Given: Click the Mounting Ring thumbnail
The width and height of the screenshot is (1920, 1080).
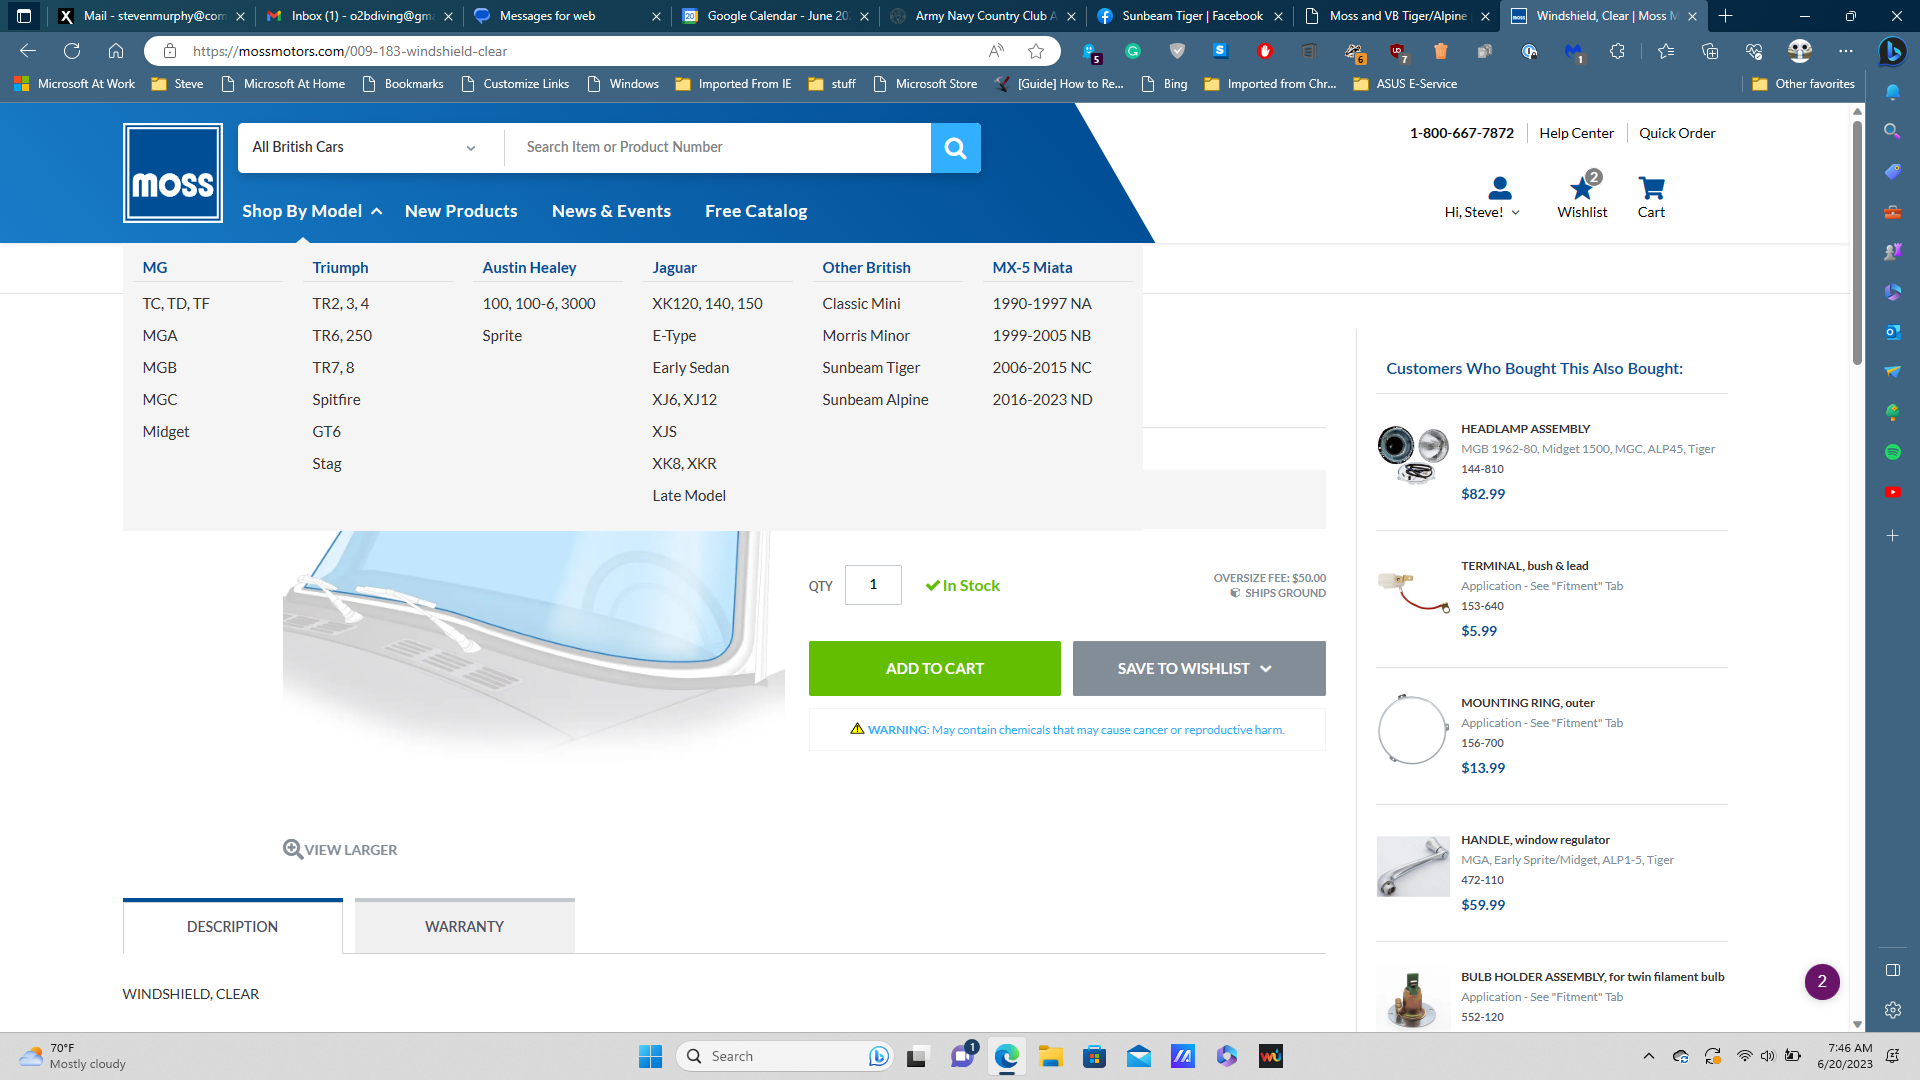Looking at the screenshot, I should [1413, 729].
